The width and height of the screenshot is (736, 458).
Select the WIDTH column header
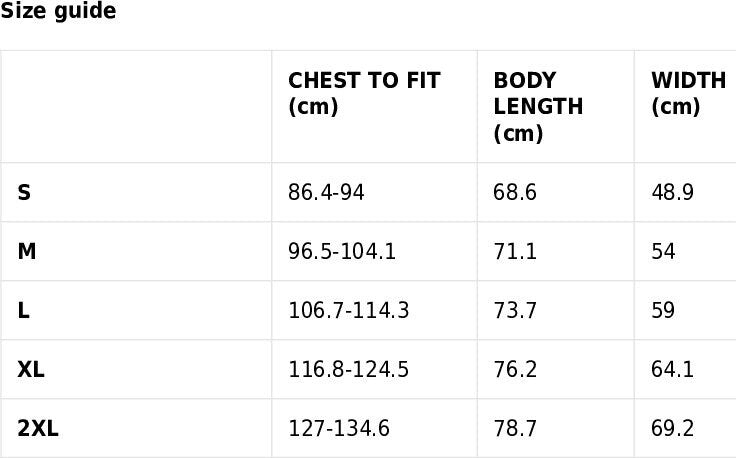coord(688,93)
